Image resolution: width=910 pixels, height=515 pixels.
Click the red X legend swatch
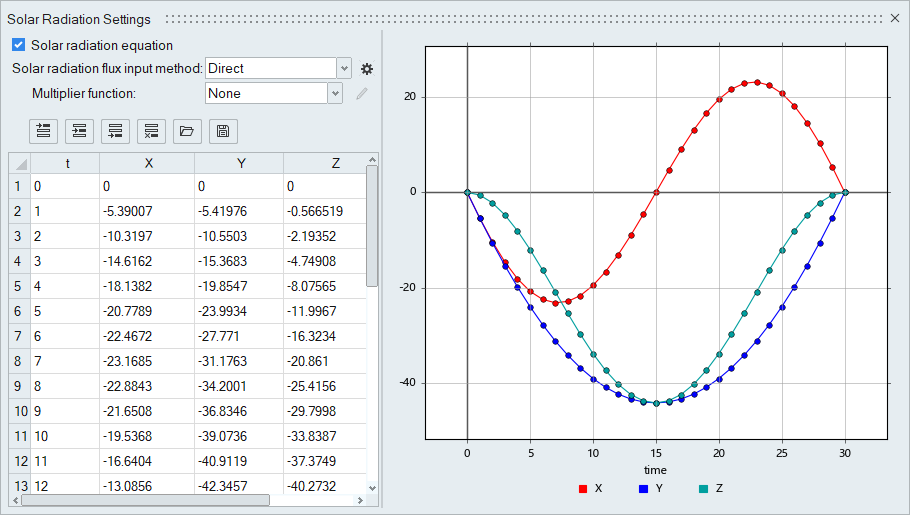tap(582, 489)
